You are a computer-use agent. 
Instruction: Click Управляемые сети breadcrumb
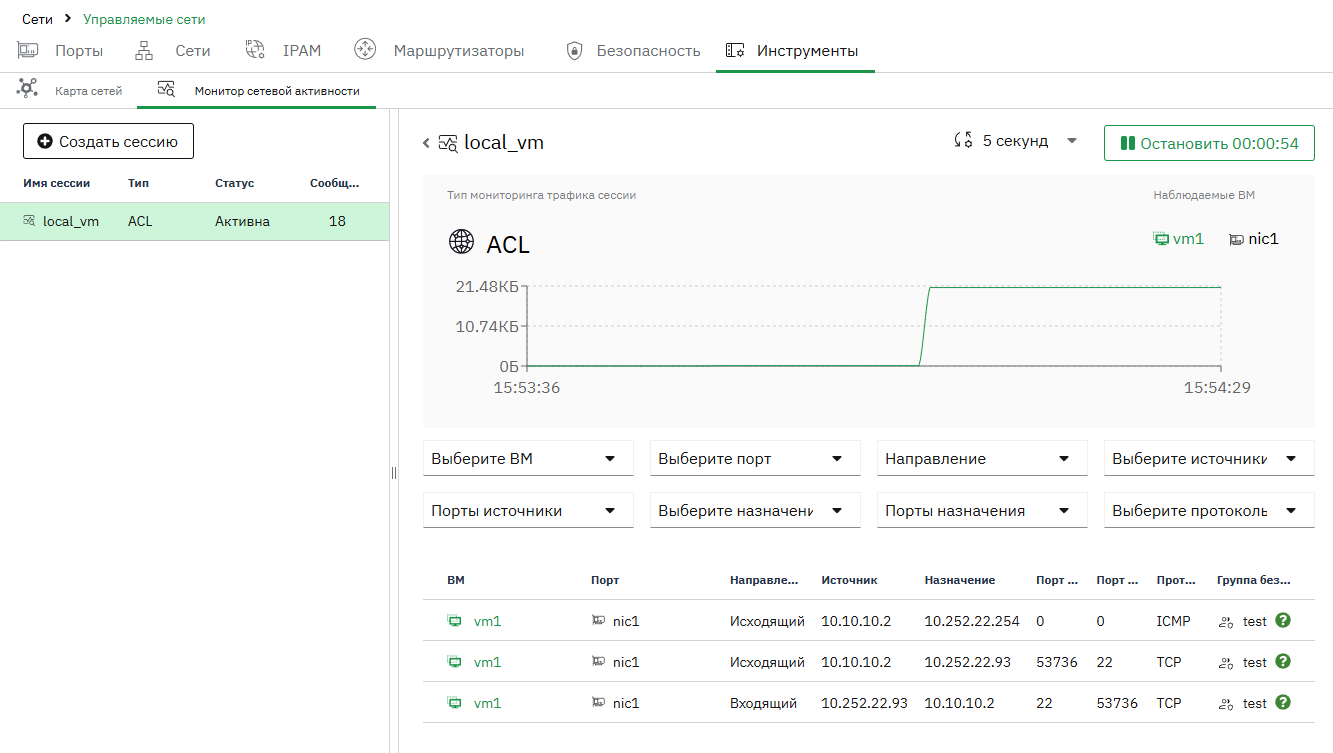tap(144, 19)
